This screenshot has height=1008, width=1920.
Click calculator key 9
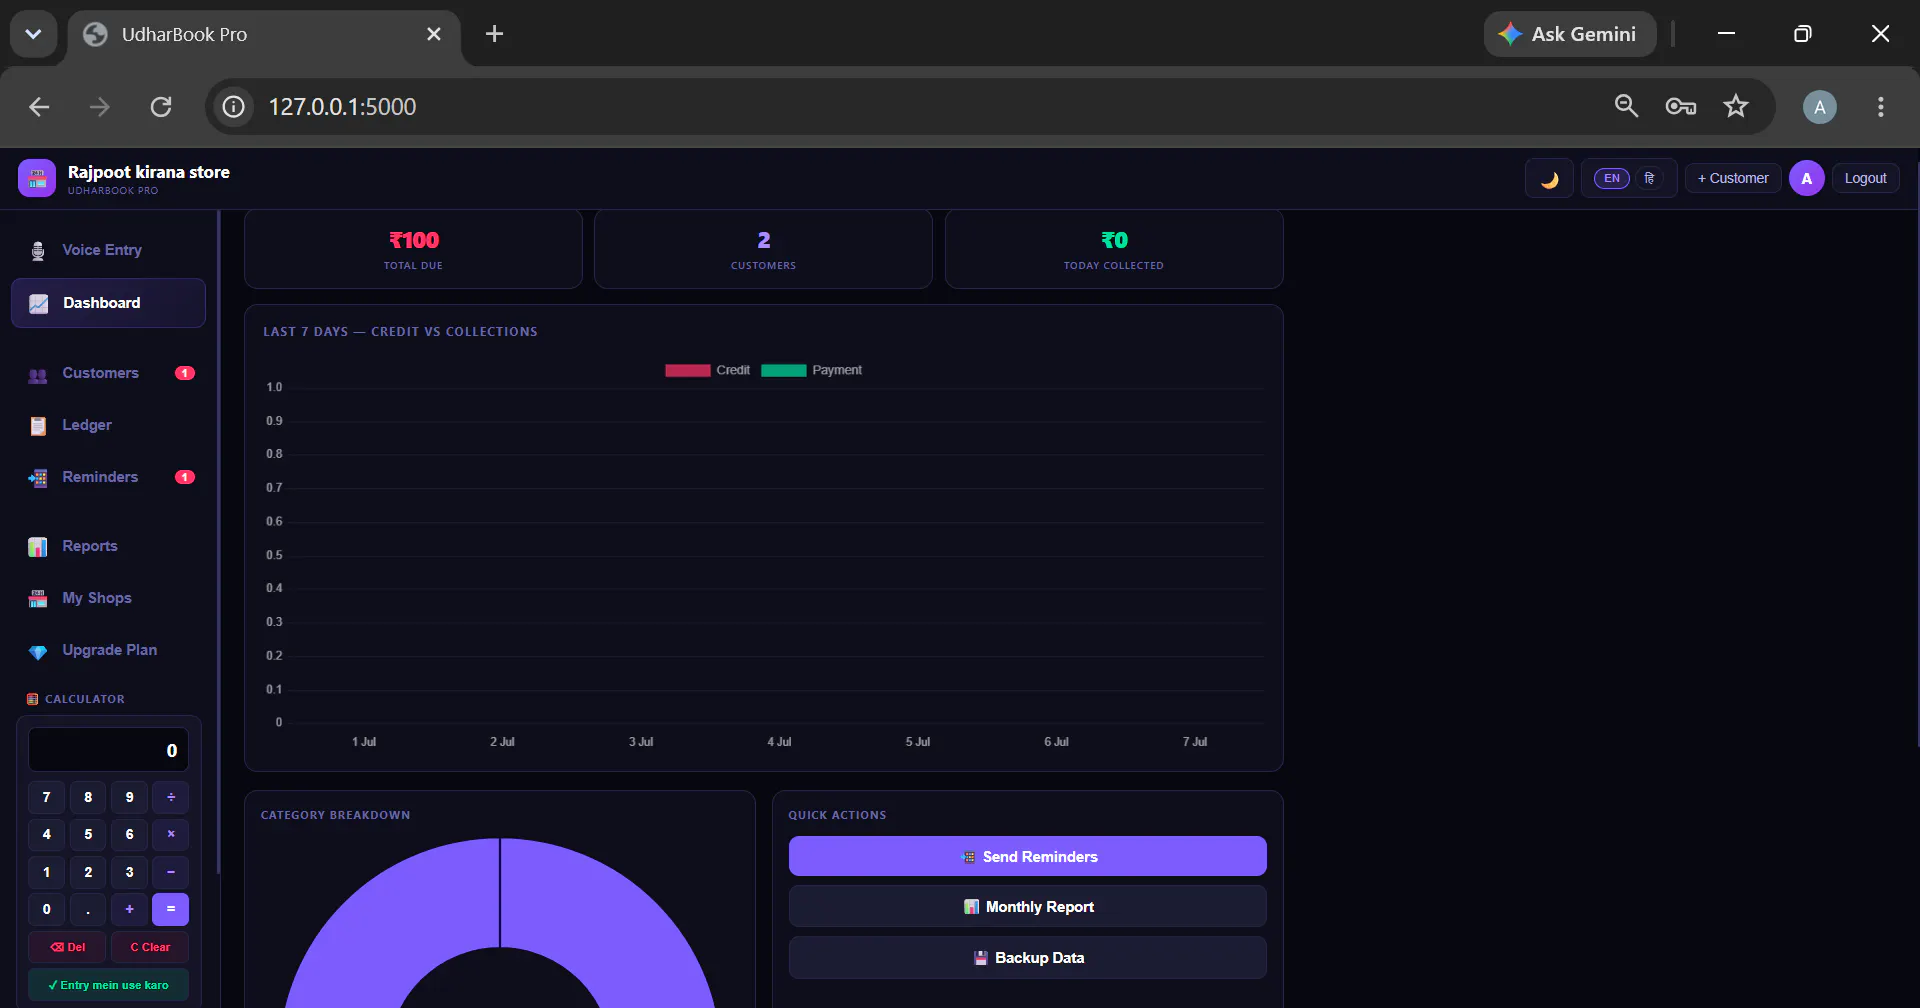pyautogui.click(x=129, y=797)
